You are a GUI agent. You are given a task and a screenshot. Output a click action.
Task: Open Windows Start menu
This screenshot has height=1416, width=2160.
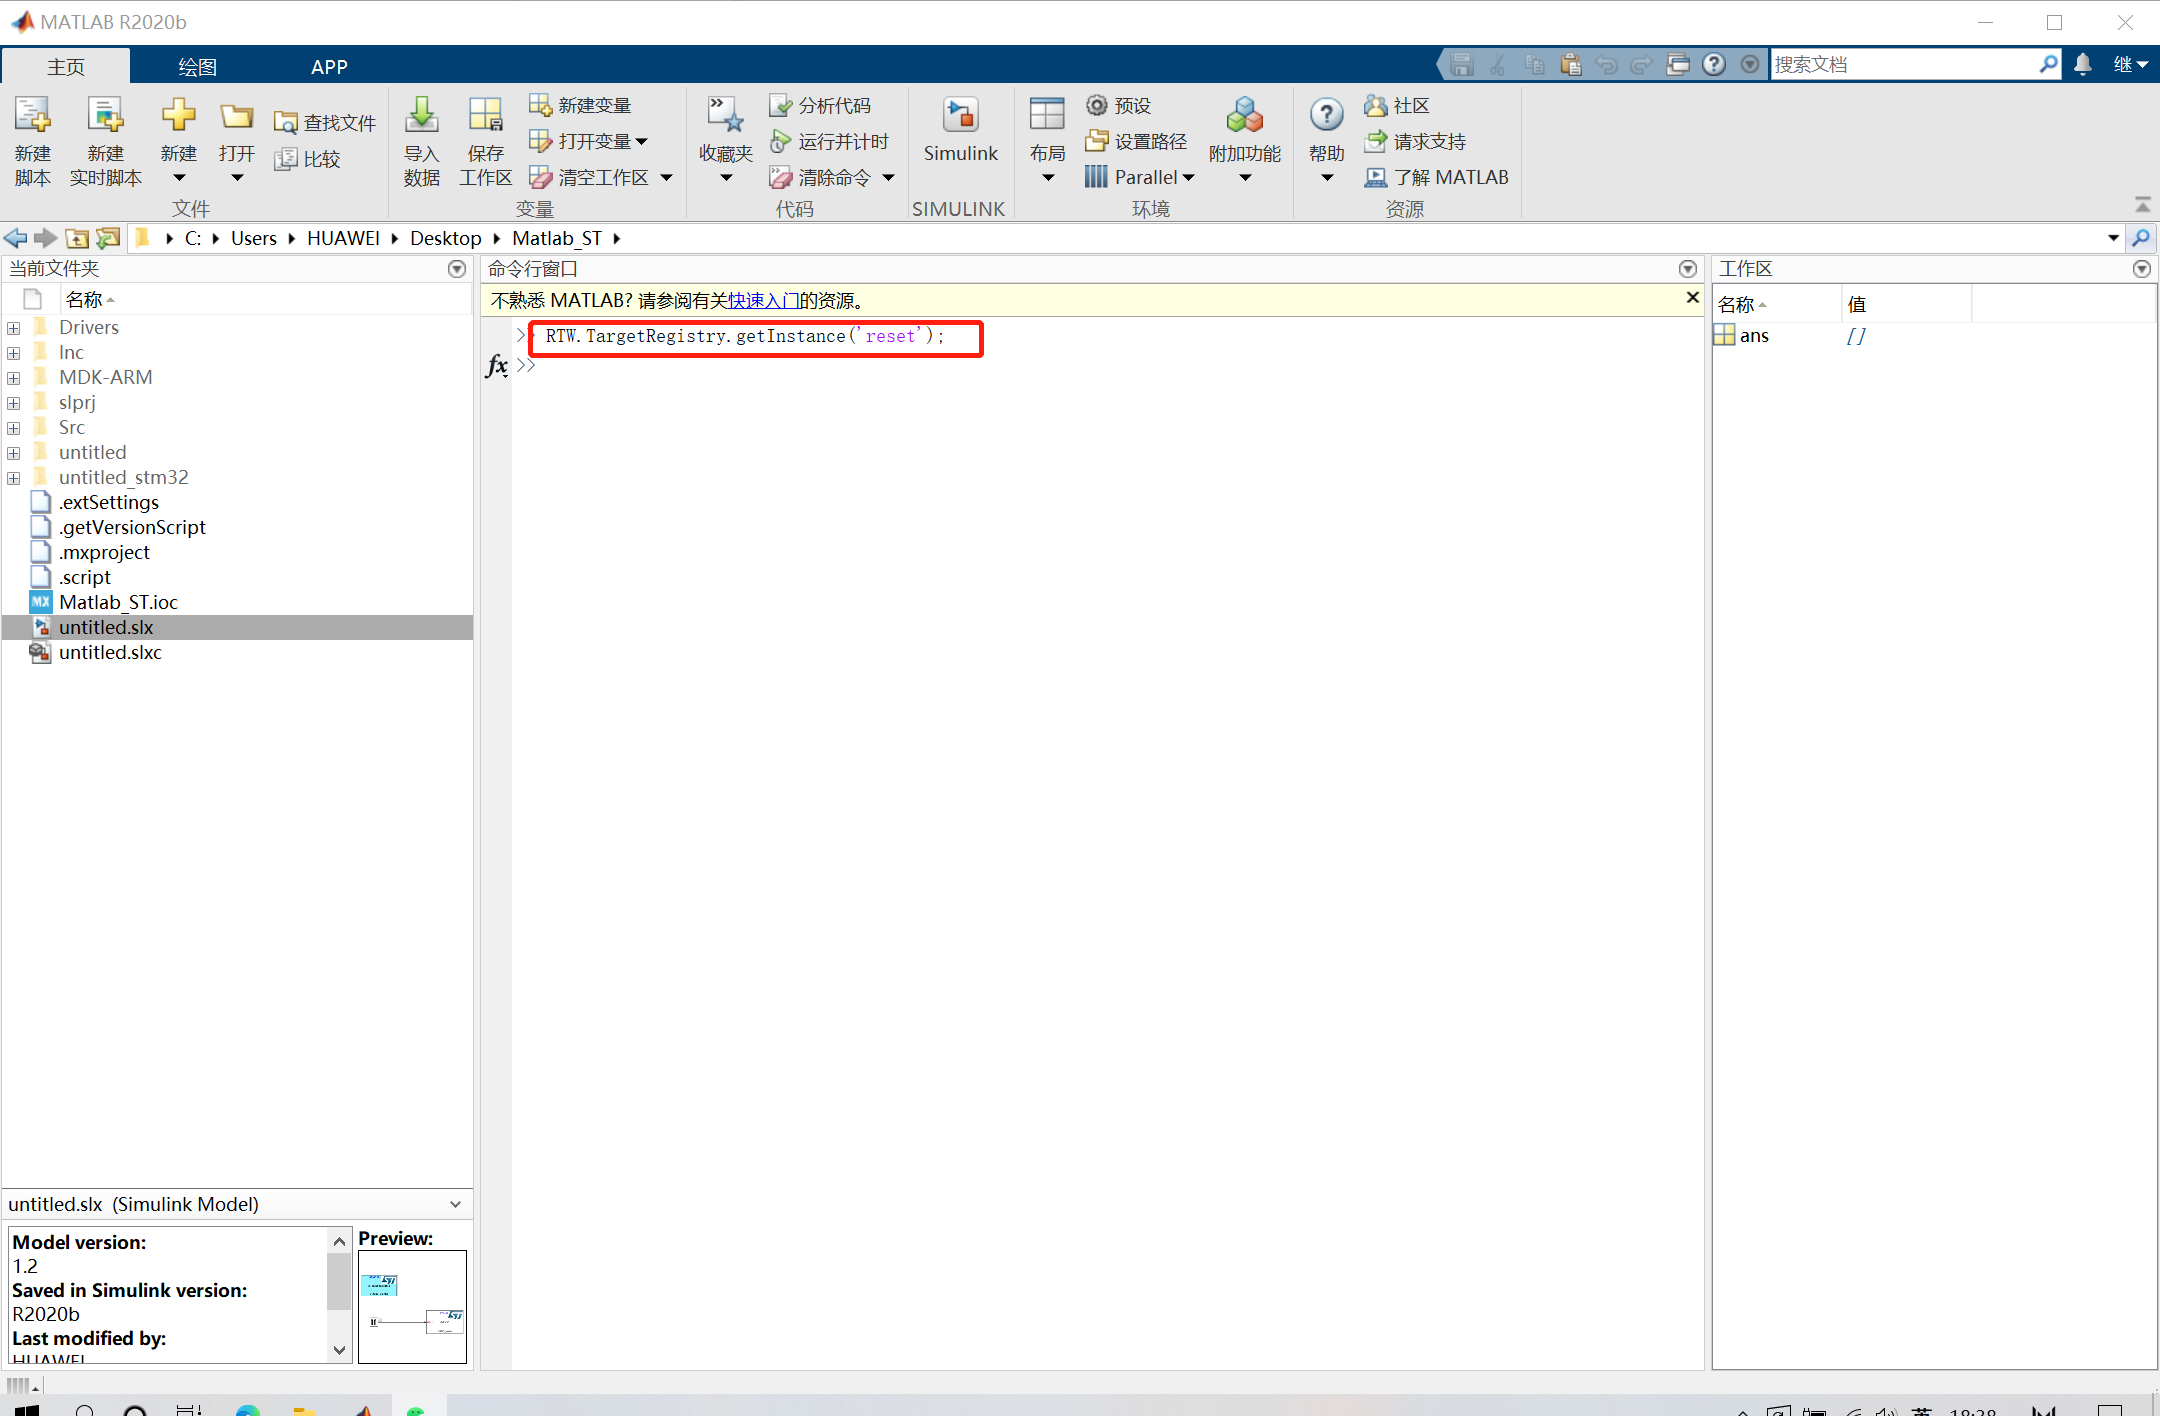click(27, 1410)
